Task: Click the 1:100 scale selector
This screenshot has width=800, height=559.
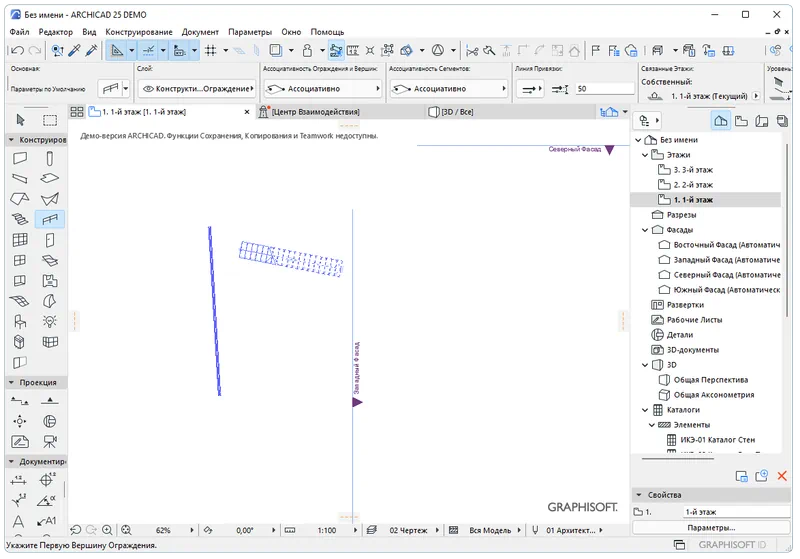Action: click(x=326, y=530)
